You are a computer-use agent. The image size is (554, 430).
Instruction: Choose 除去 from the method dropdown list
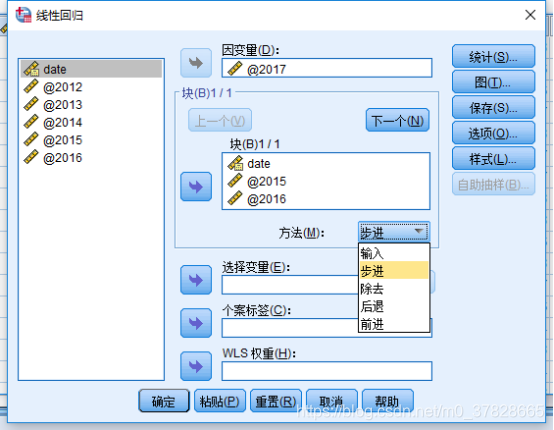click(394, 289)
